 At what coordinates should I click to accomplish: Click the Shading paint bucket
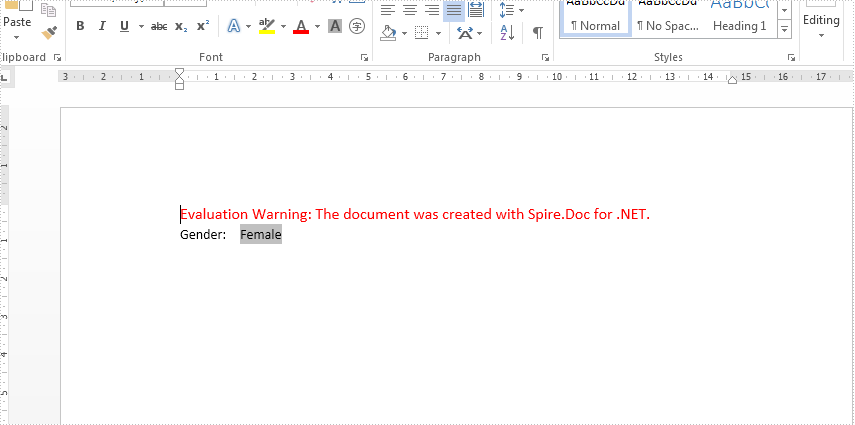coord(389,33)
